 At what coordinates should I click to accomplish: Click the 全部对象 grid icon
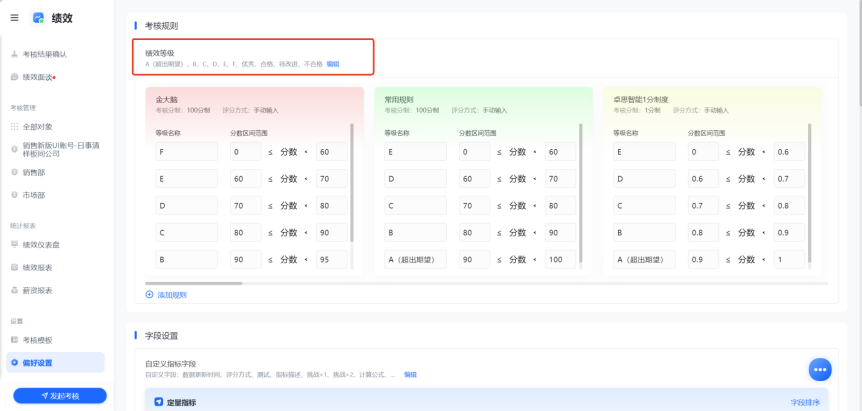coord(15,126)
